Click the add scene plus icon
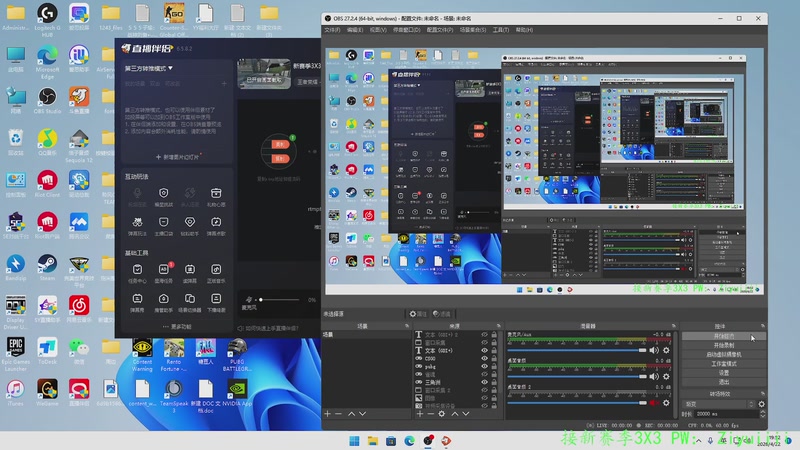 [327, 413]
